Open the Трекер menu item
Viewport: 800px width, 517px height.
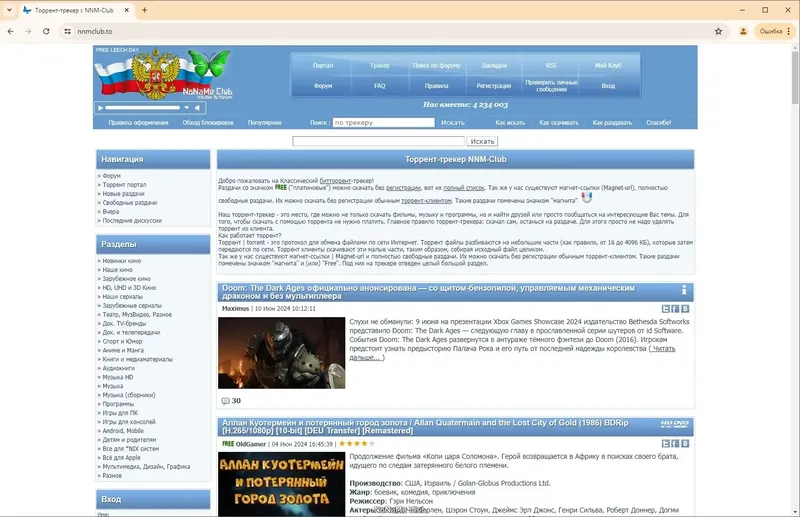pyautogui.click(x=380, y=65)
